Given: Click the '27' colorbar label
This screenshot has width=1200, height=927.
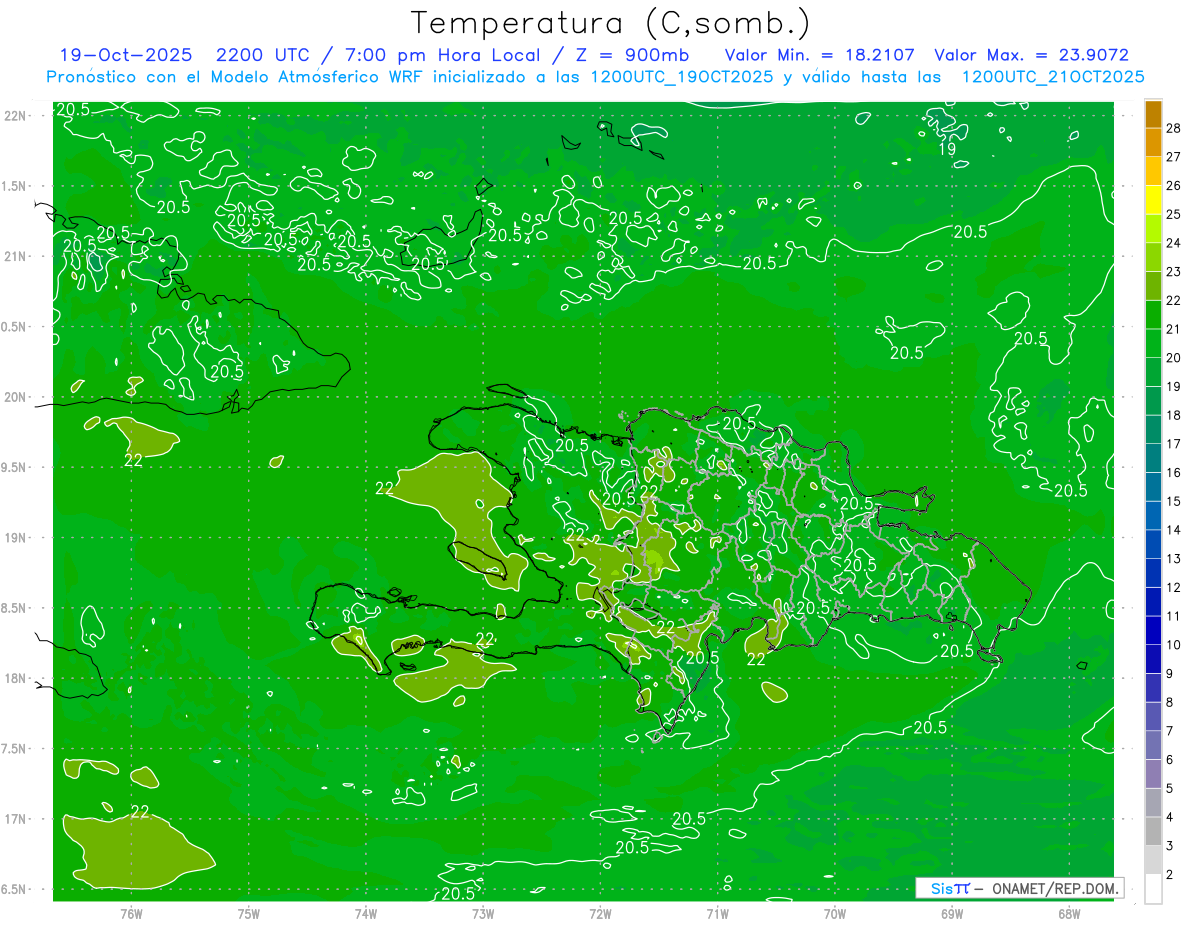Looking at the screenshot, I should pyautogui.click(x=1174, y=157).
